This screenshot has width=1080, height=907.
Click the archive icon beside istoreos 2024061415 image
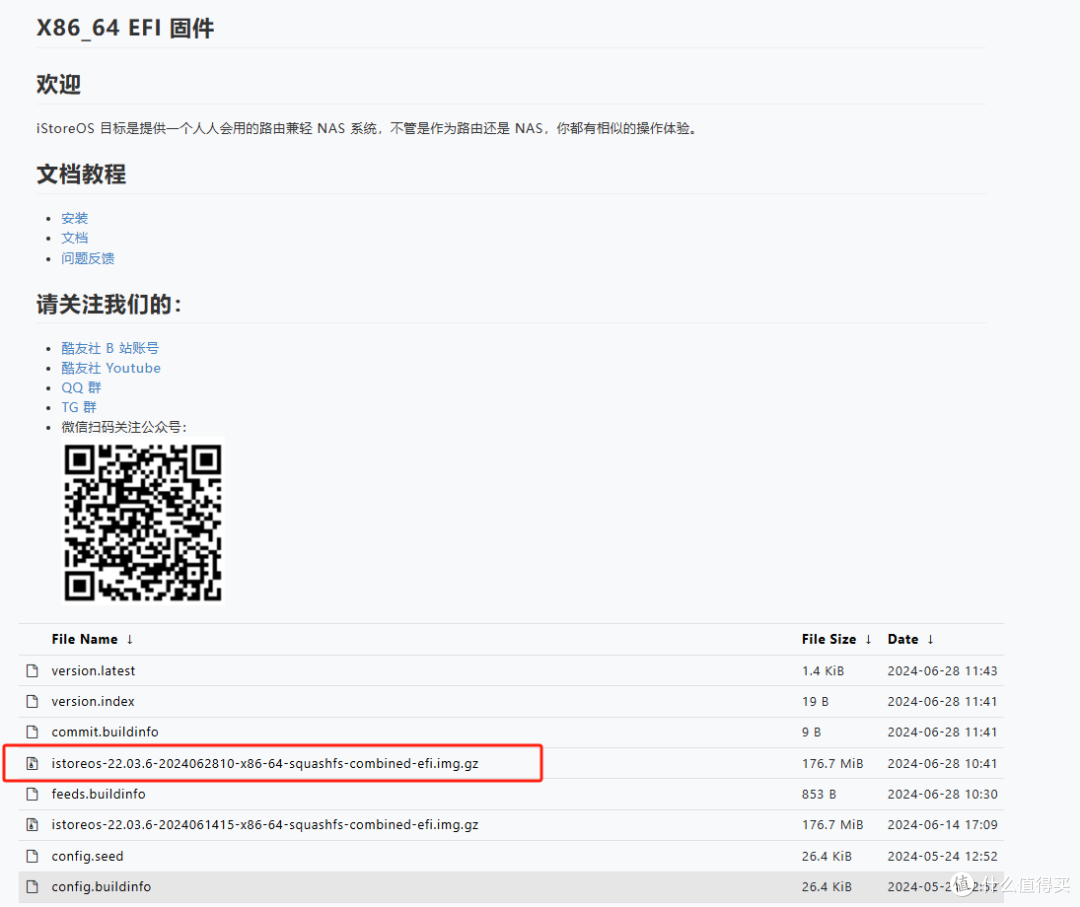(x=32, y=824)
